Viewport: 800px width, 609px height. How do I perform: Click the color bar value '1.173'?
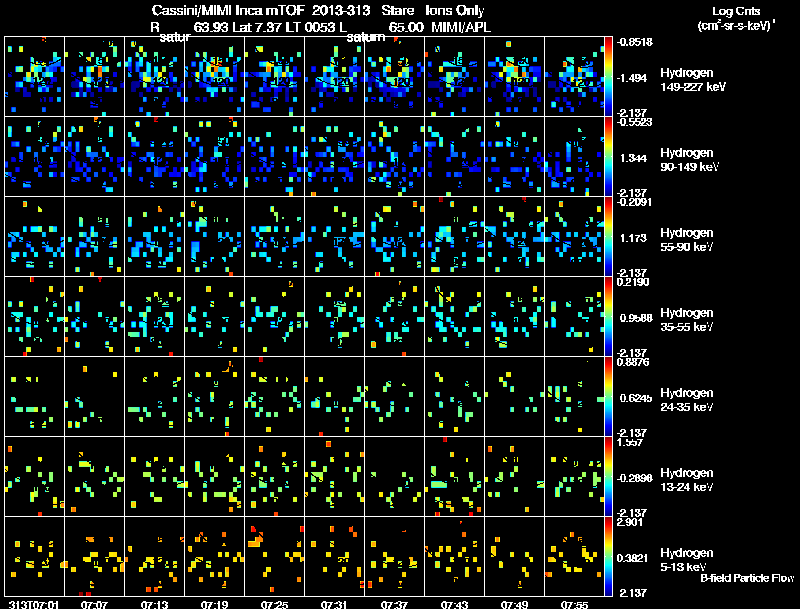(633, 238)
